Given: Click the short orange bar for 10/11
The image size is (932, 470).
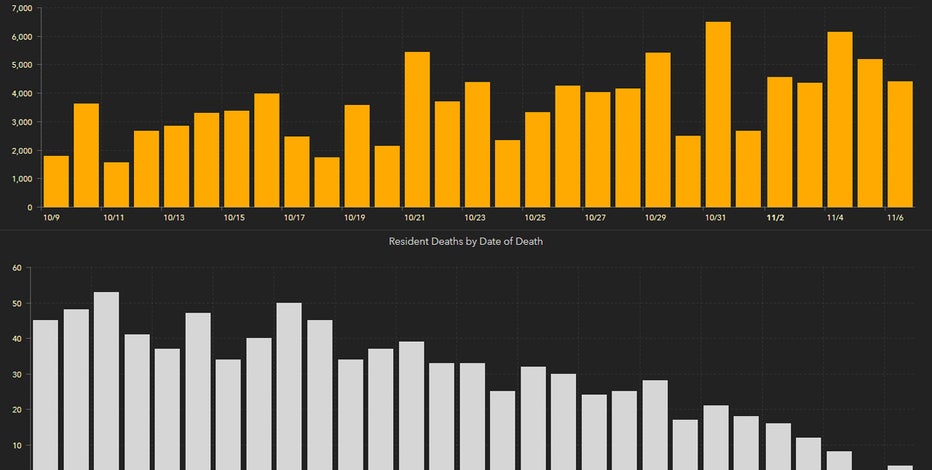Looking at the screenshot, I should (116, 185).
